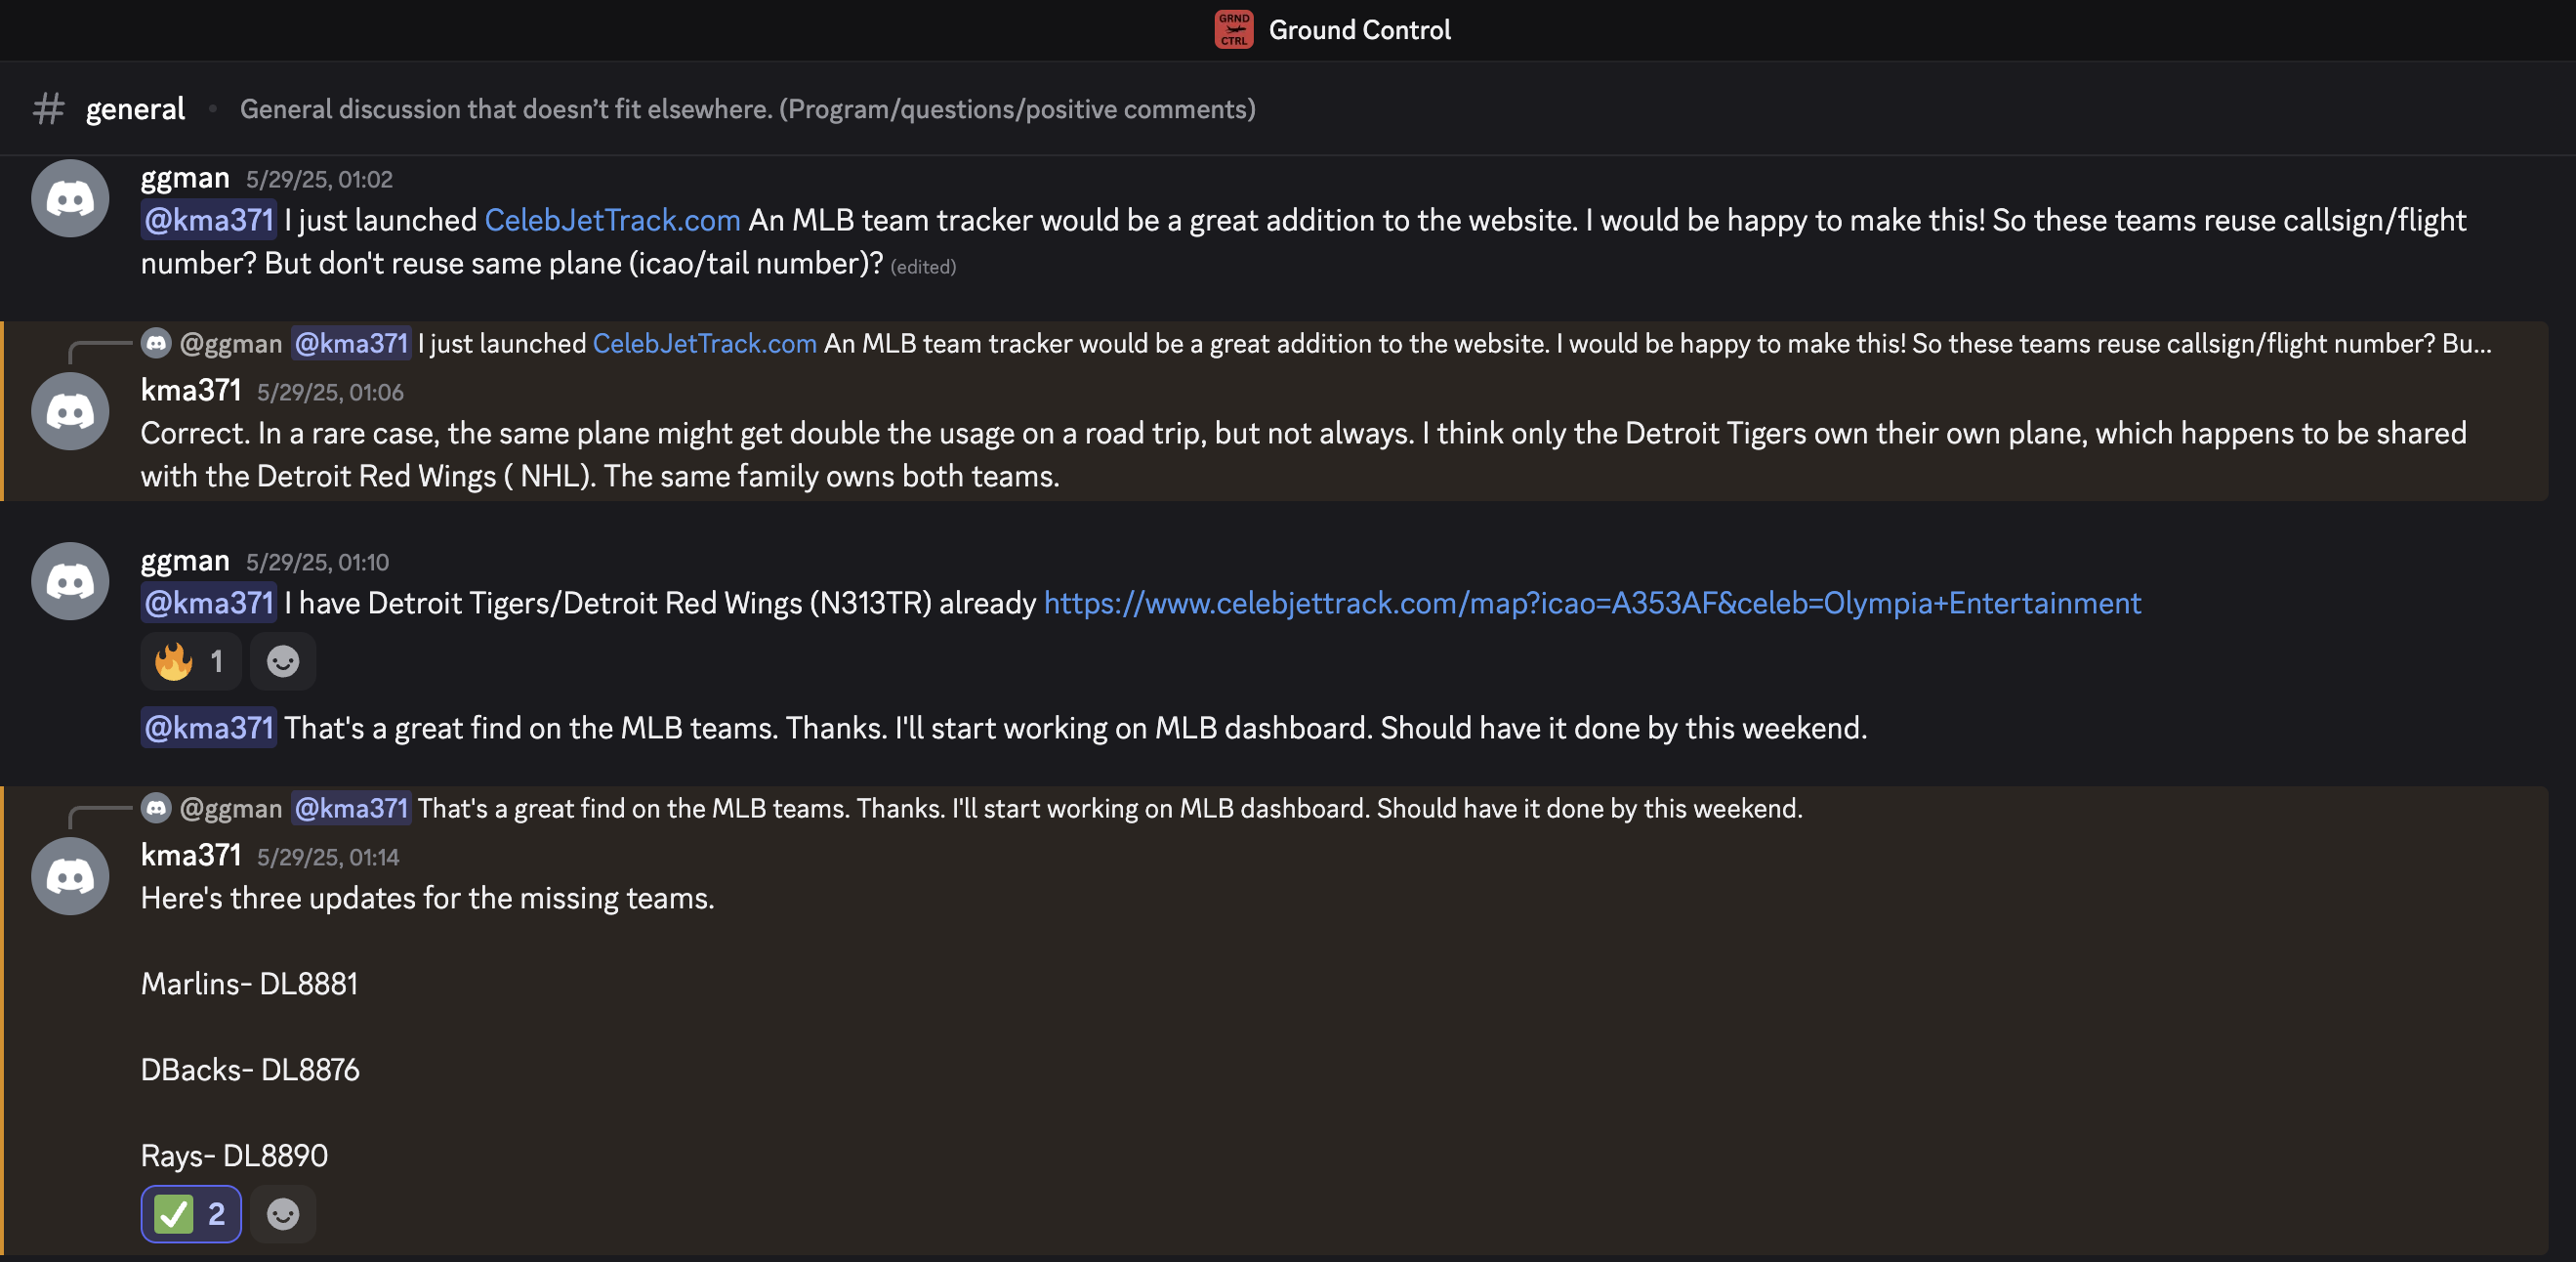
Task: Click the Ground Control server icon
Action: (x=1233, y=30)
